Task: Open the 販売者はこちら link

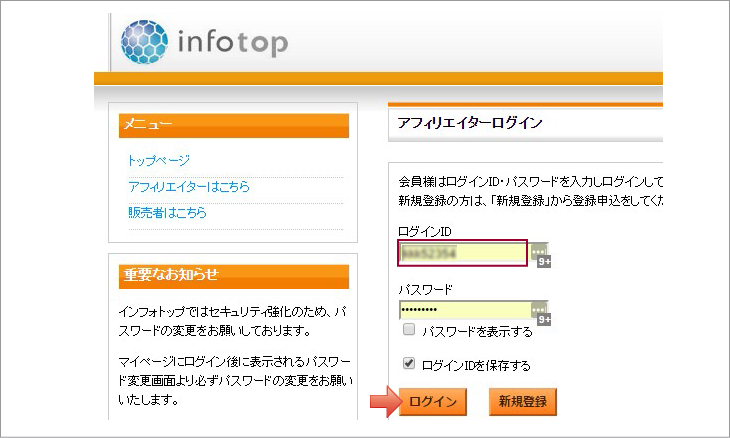Action: pos(167,213)
